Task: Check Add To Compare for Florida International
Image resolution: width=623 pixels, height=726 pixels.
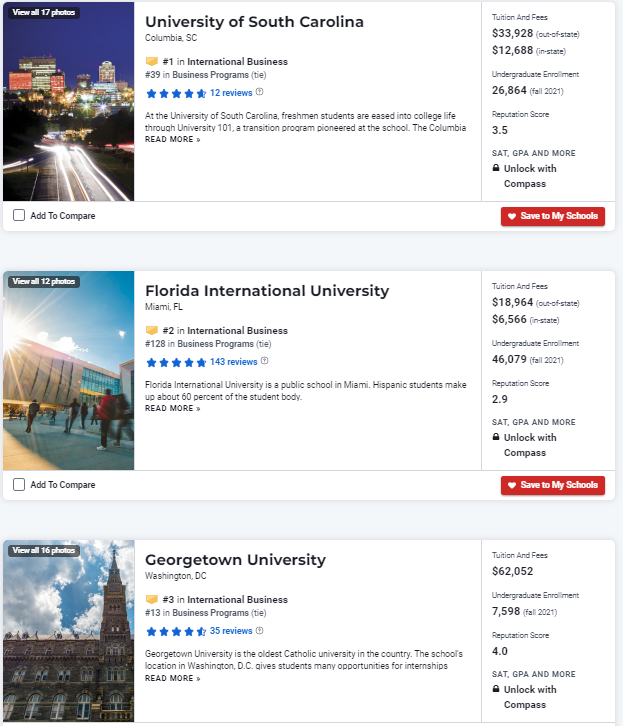Action: pos(19,484)
